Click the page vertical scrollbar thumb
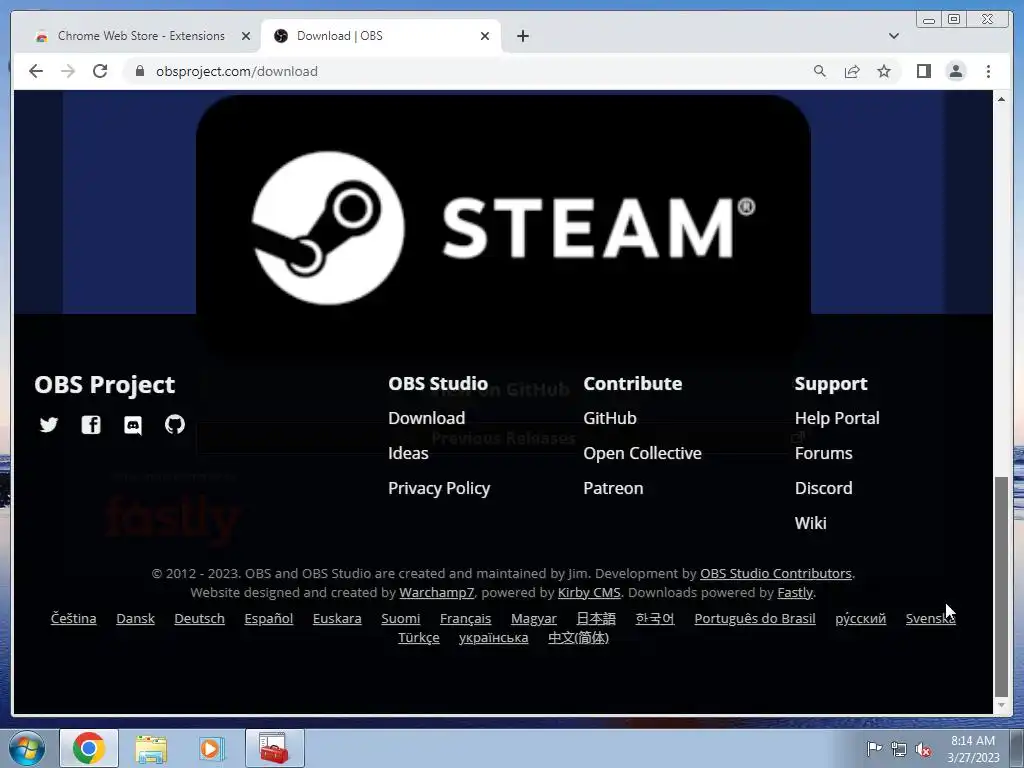 click(1000, 587)
